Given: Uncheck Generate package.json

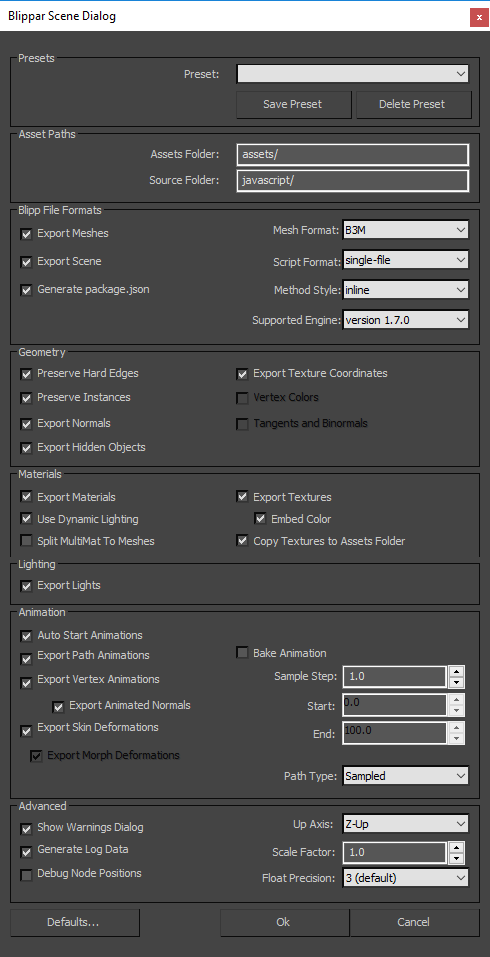Looking at the screenshot, I should click(x=26, y=290).
